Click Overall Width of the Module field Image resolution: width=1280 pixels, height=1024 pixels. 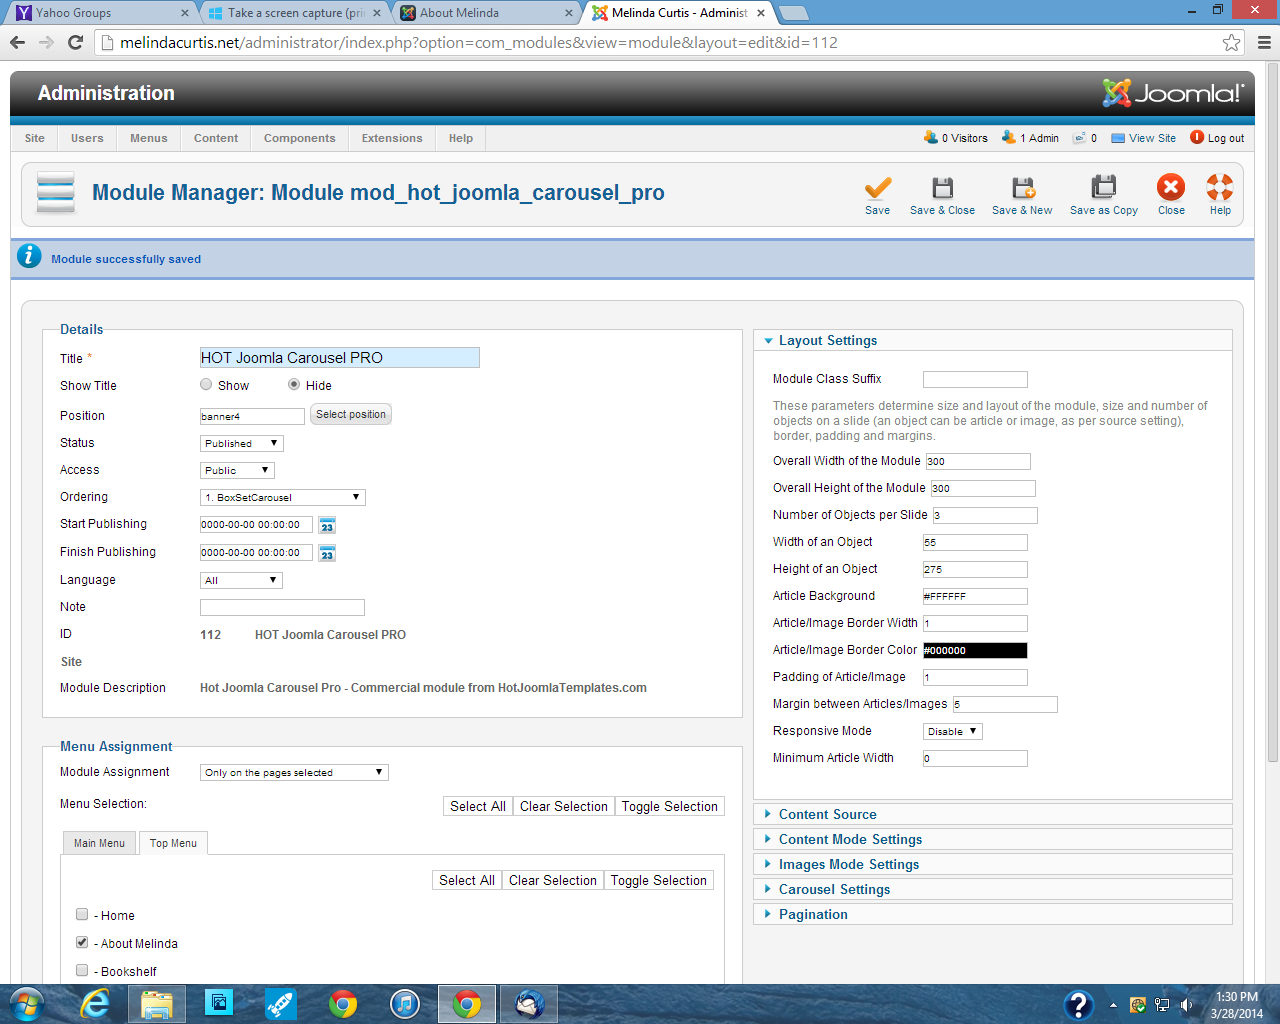(x=978, y=461)
